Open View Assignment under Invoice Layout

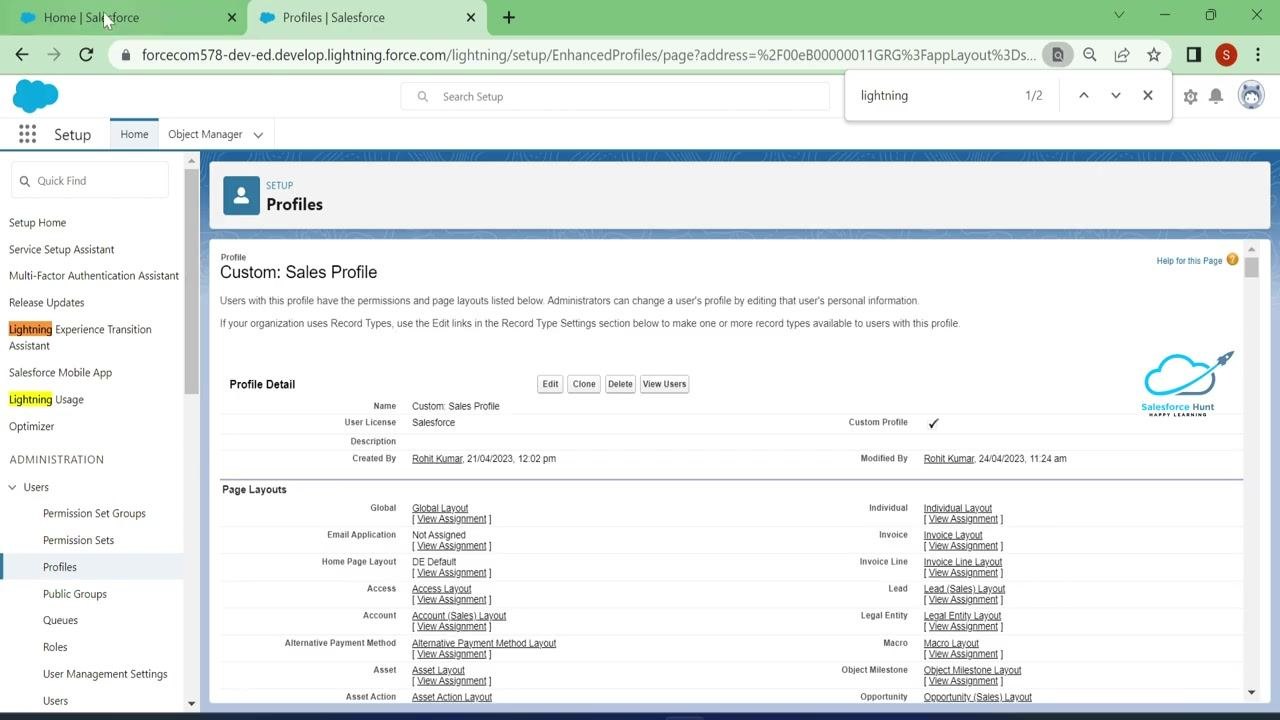coord(963,546)
